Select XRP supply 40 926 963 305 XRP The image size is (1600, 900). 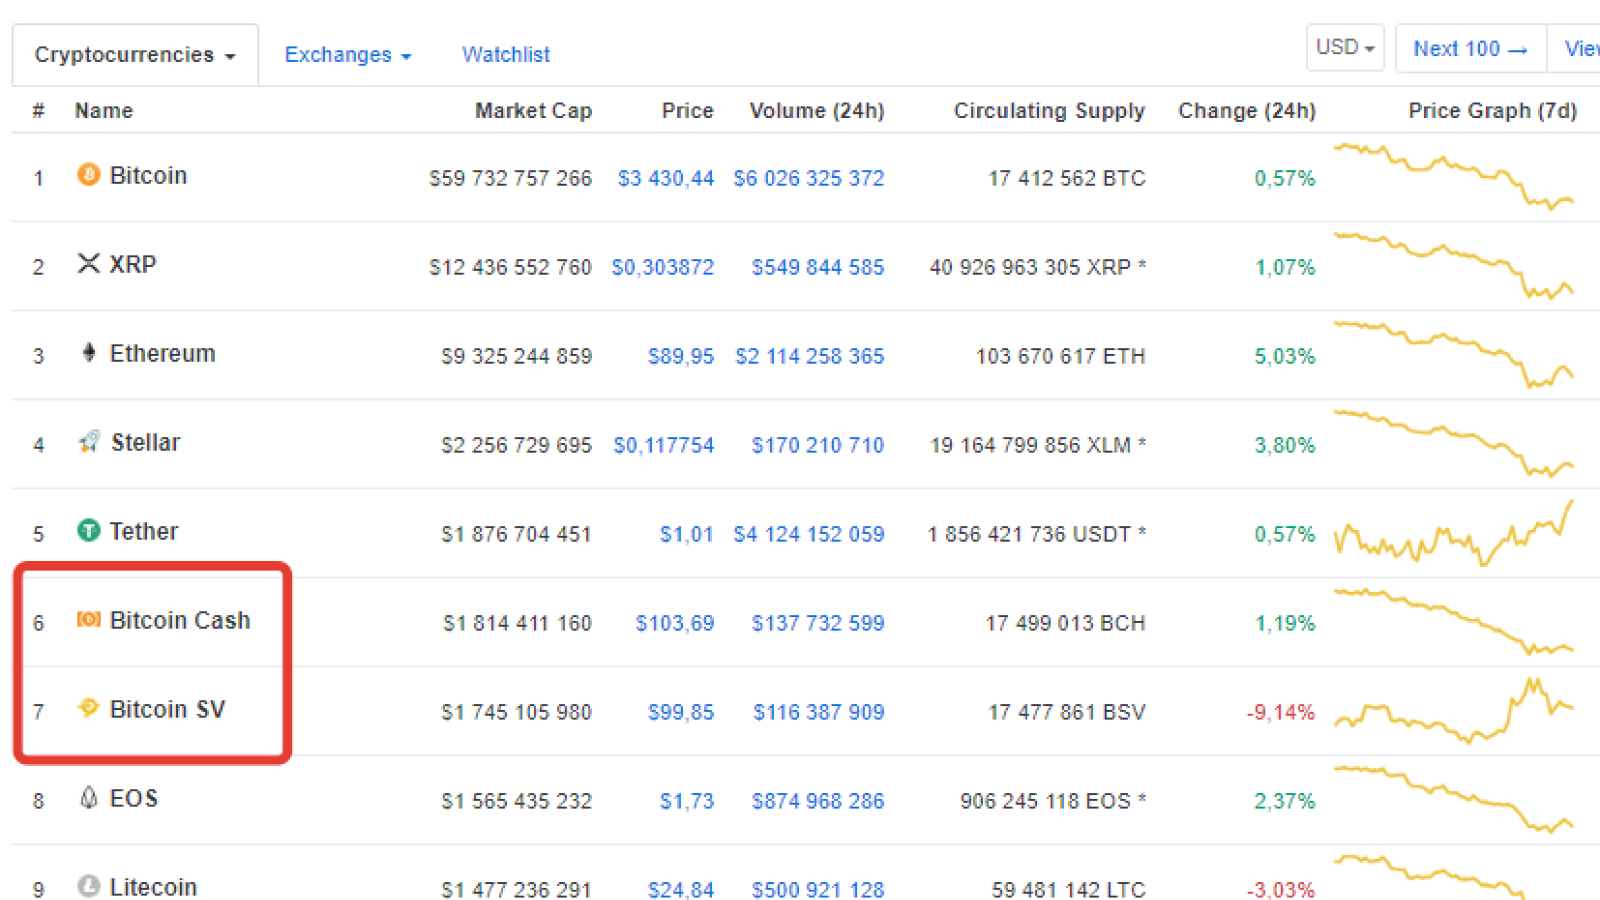1038,268
